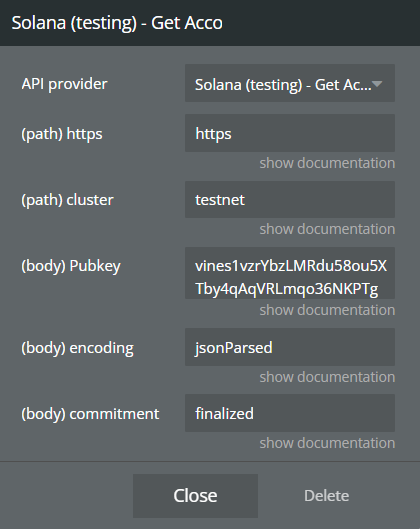Image resolution: width=420 pixels, height=529 pixels.
Task: Click the Solana (testing) title bar
Action: coord(210,23)
